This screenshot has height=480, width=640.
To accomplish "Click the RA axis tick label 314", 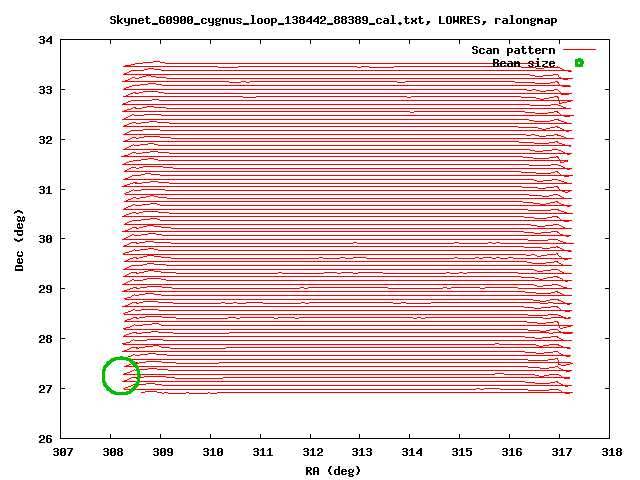I will coord(412,452).
